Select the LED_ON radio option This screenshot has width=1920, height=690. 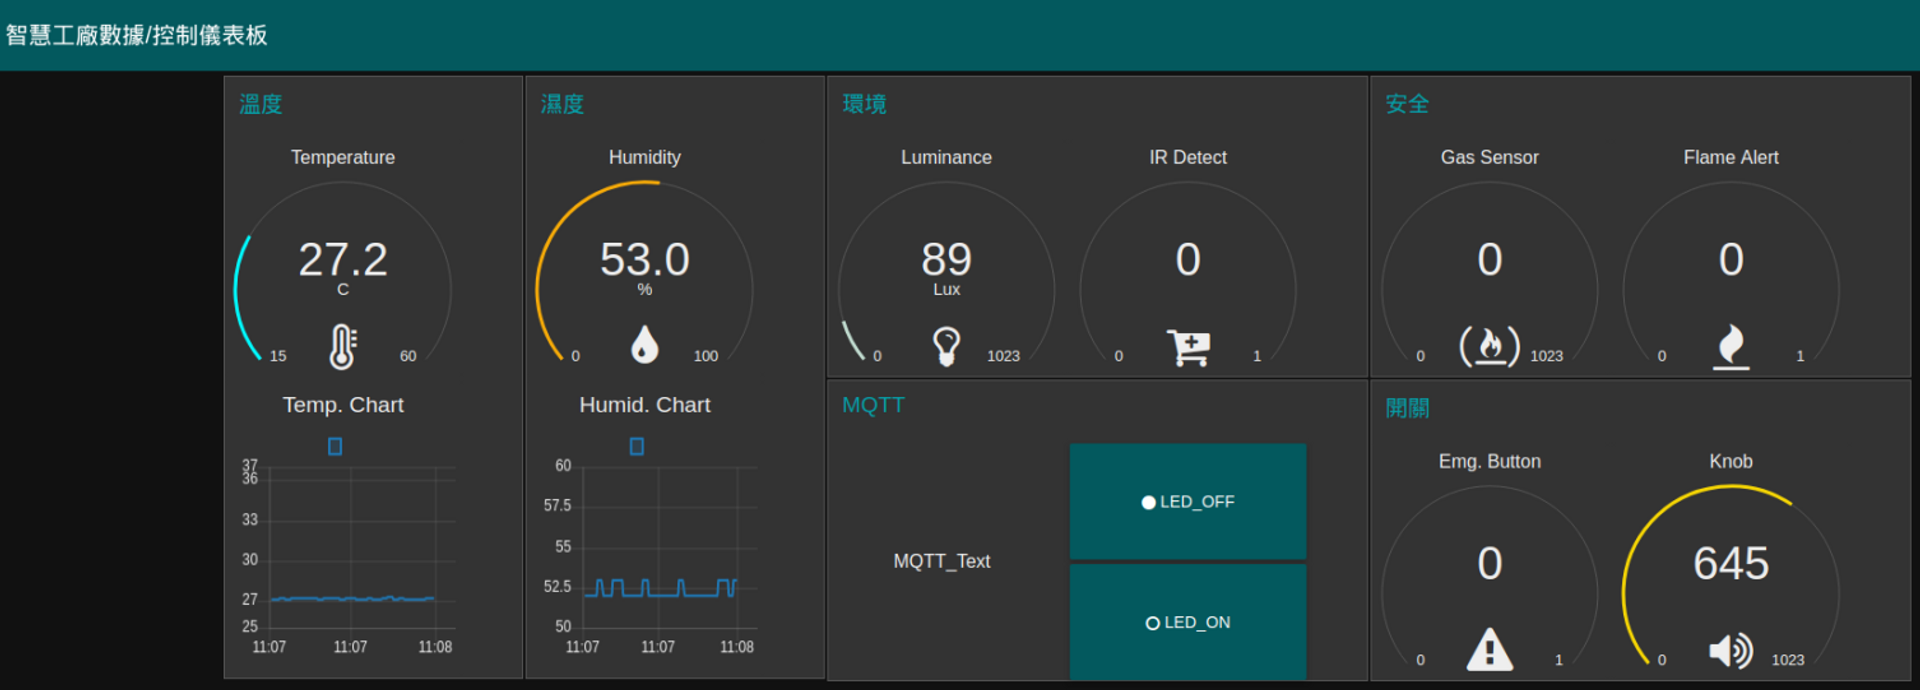(1188, 622)
